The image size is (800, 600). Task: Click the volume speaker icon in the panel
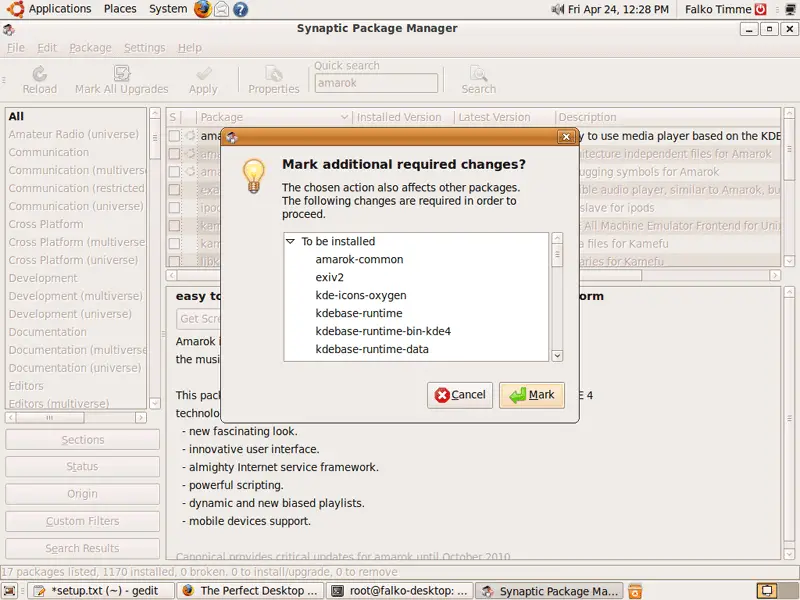[557, 9]
